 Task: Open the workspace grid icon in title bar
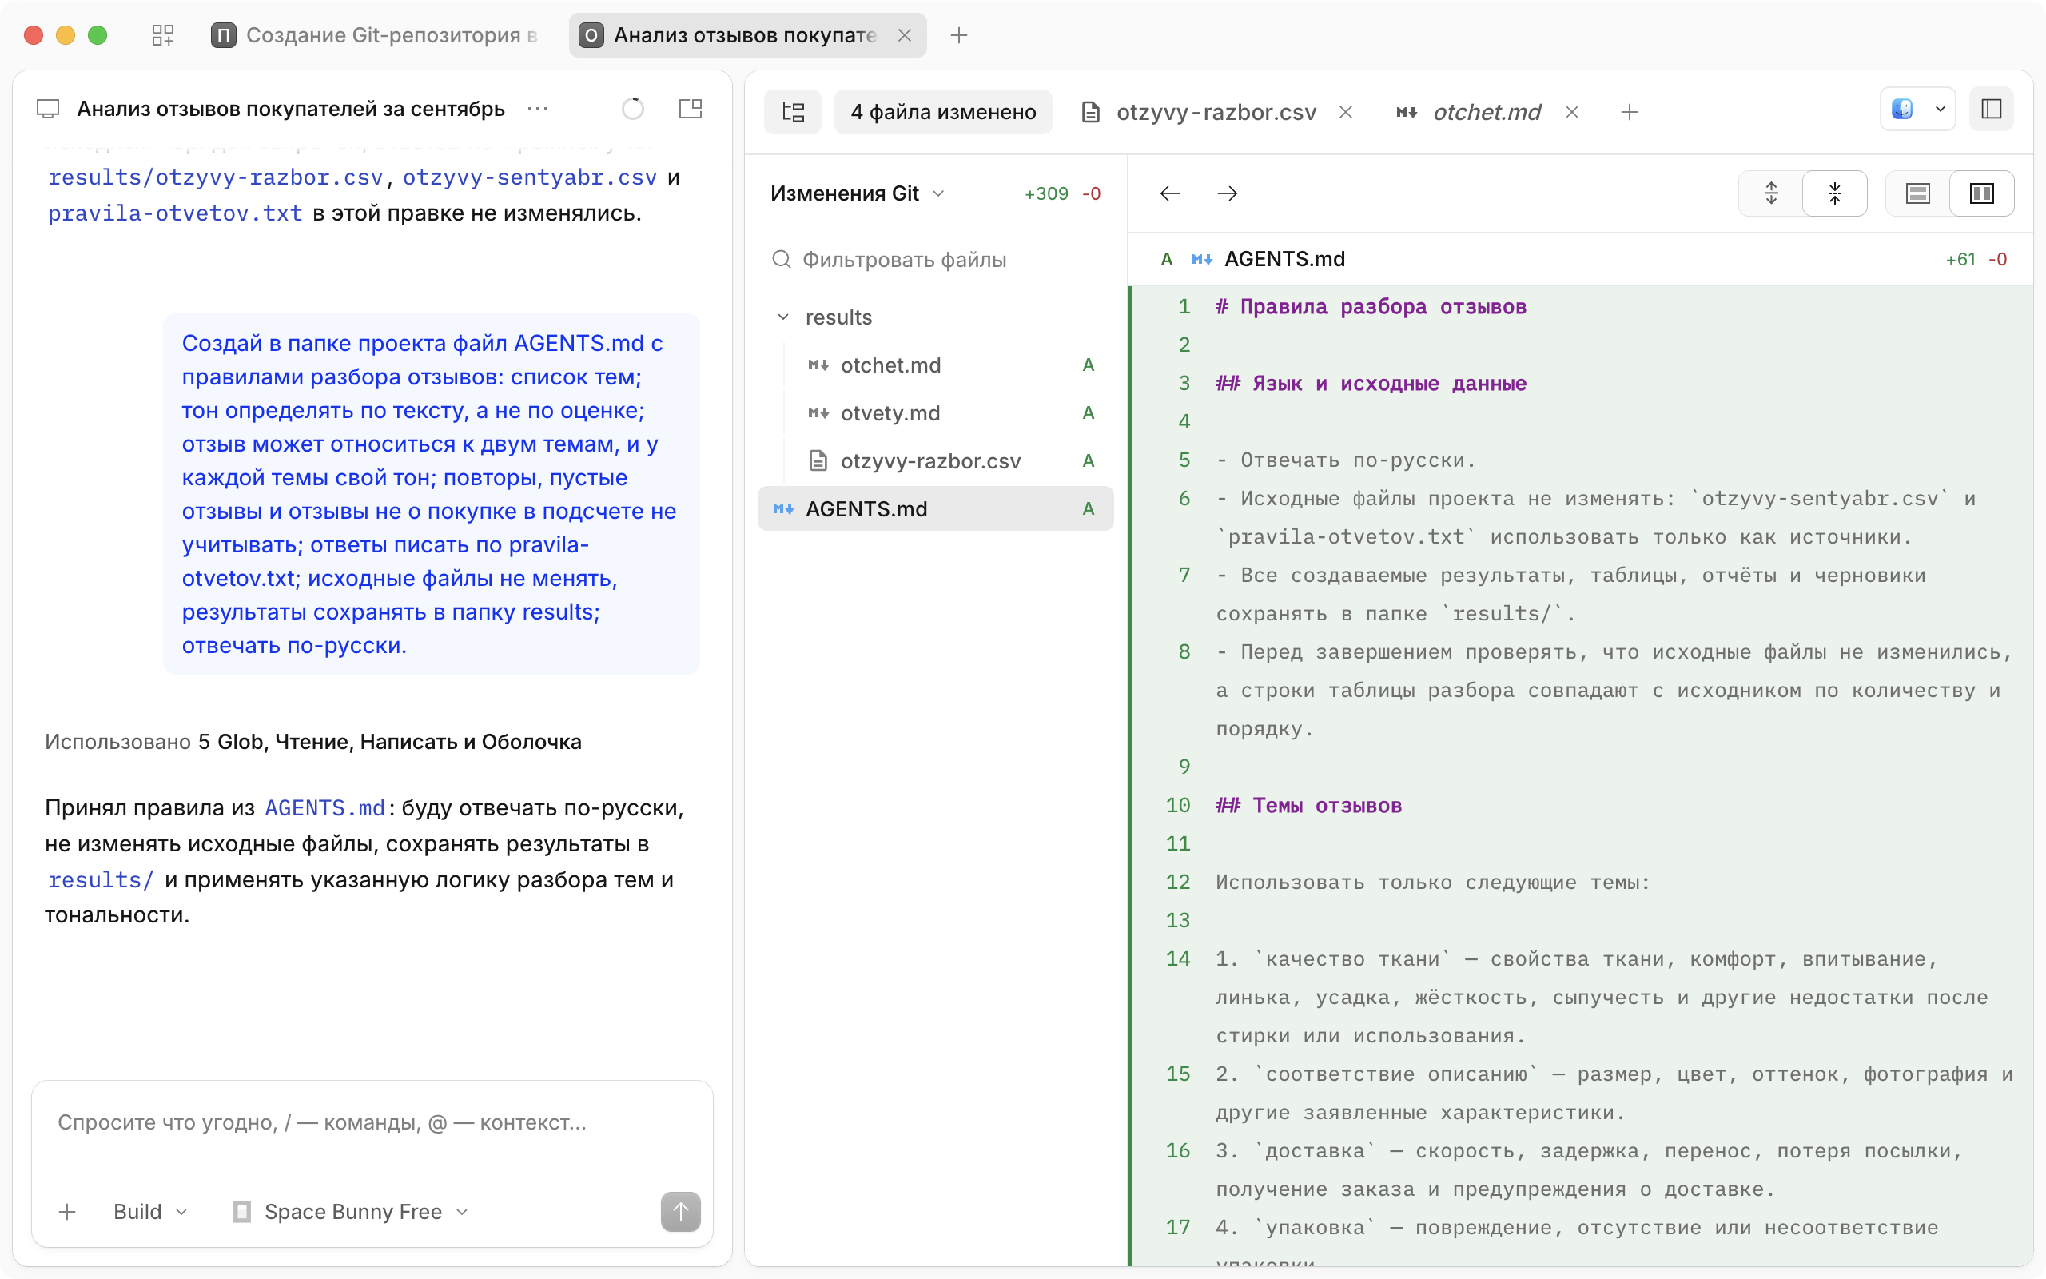pos(163,35)
